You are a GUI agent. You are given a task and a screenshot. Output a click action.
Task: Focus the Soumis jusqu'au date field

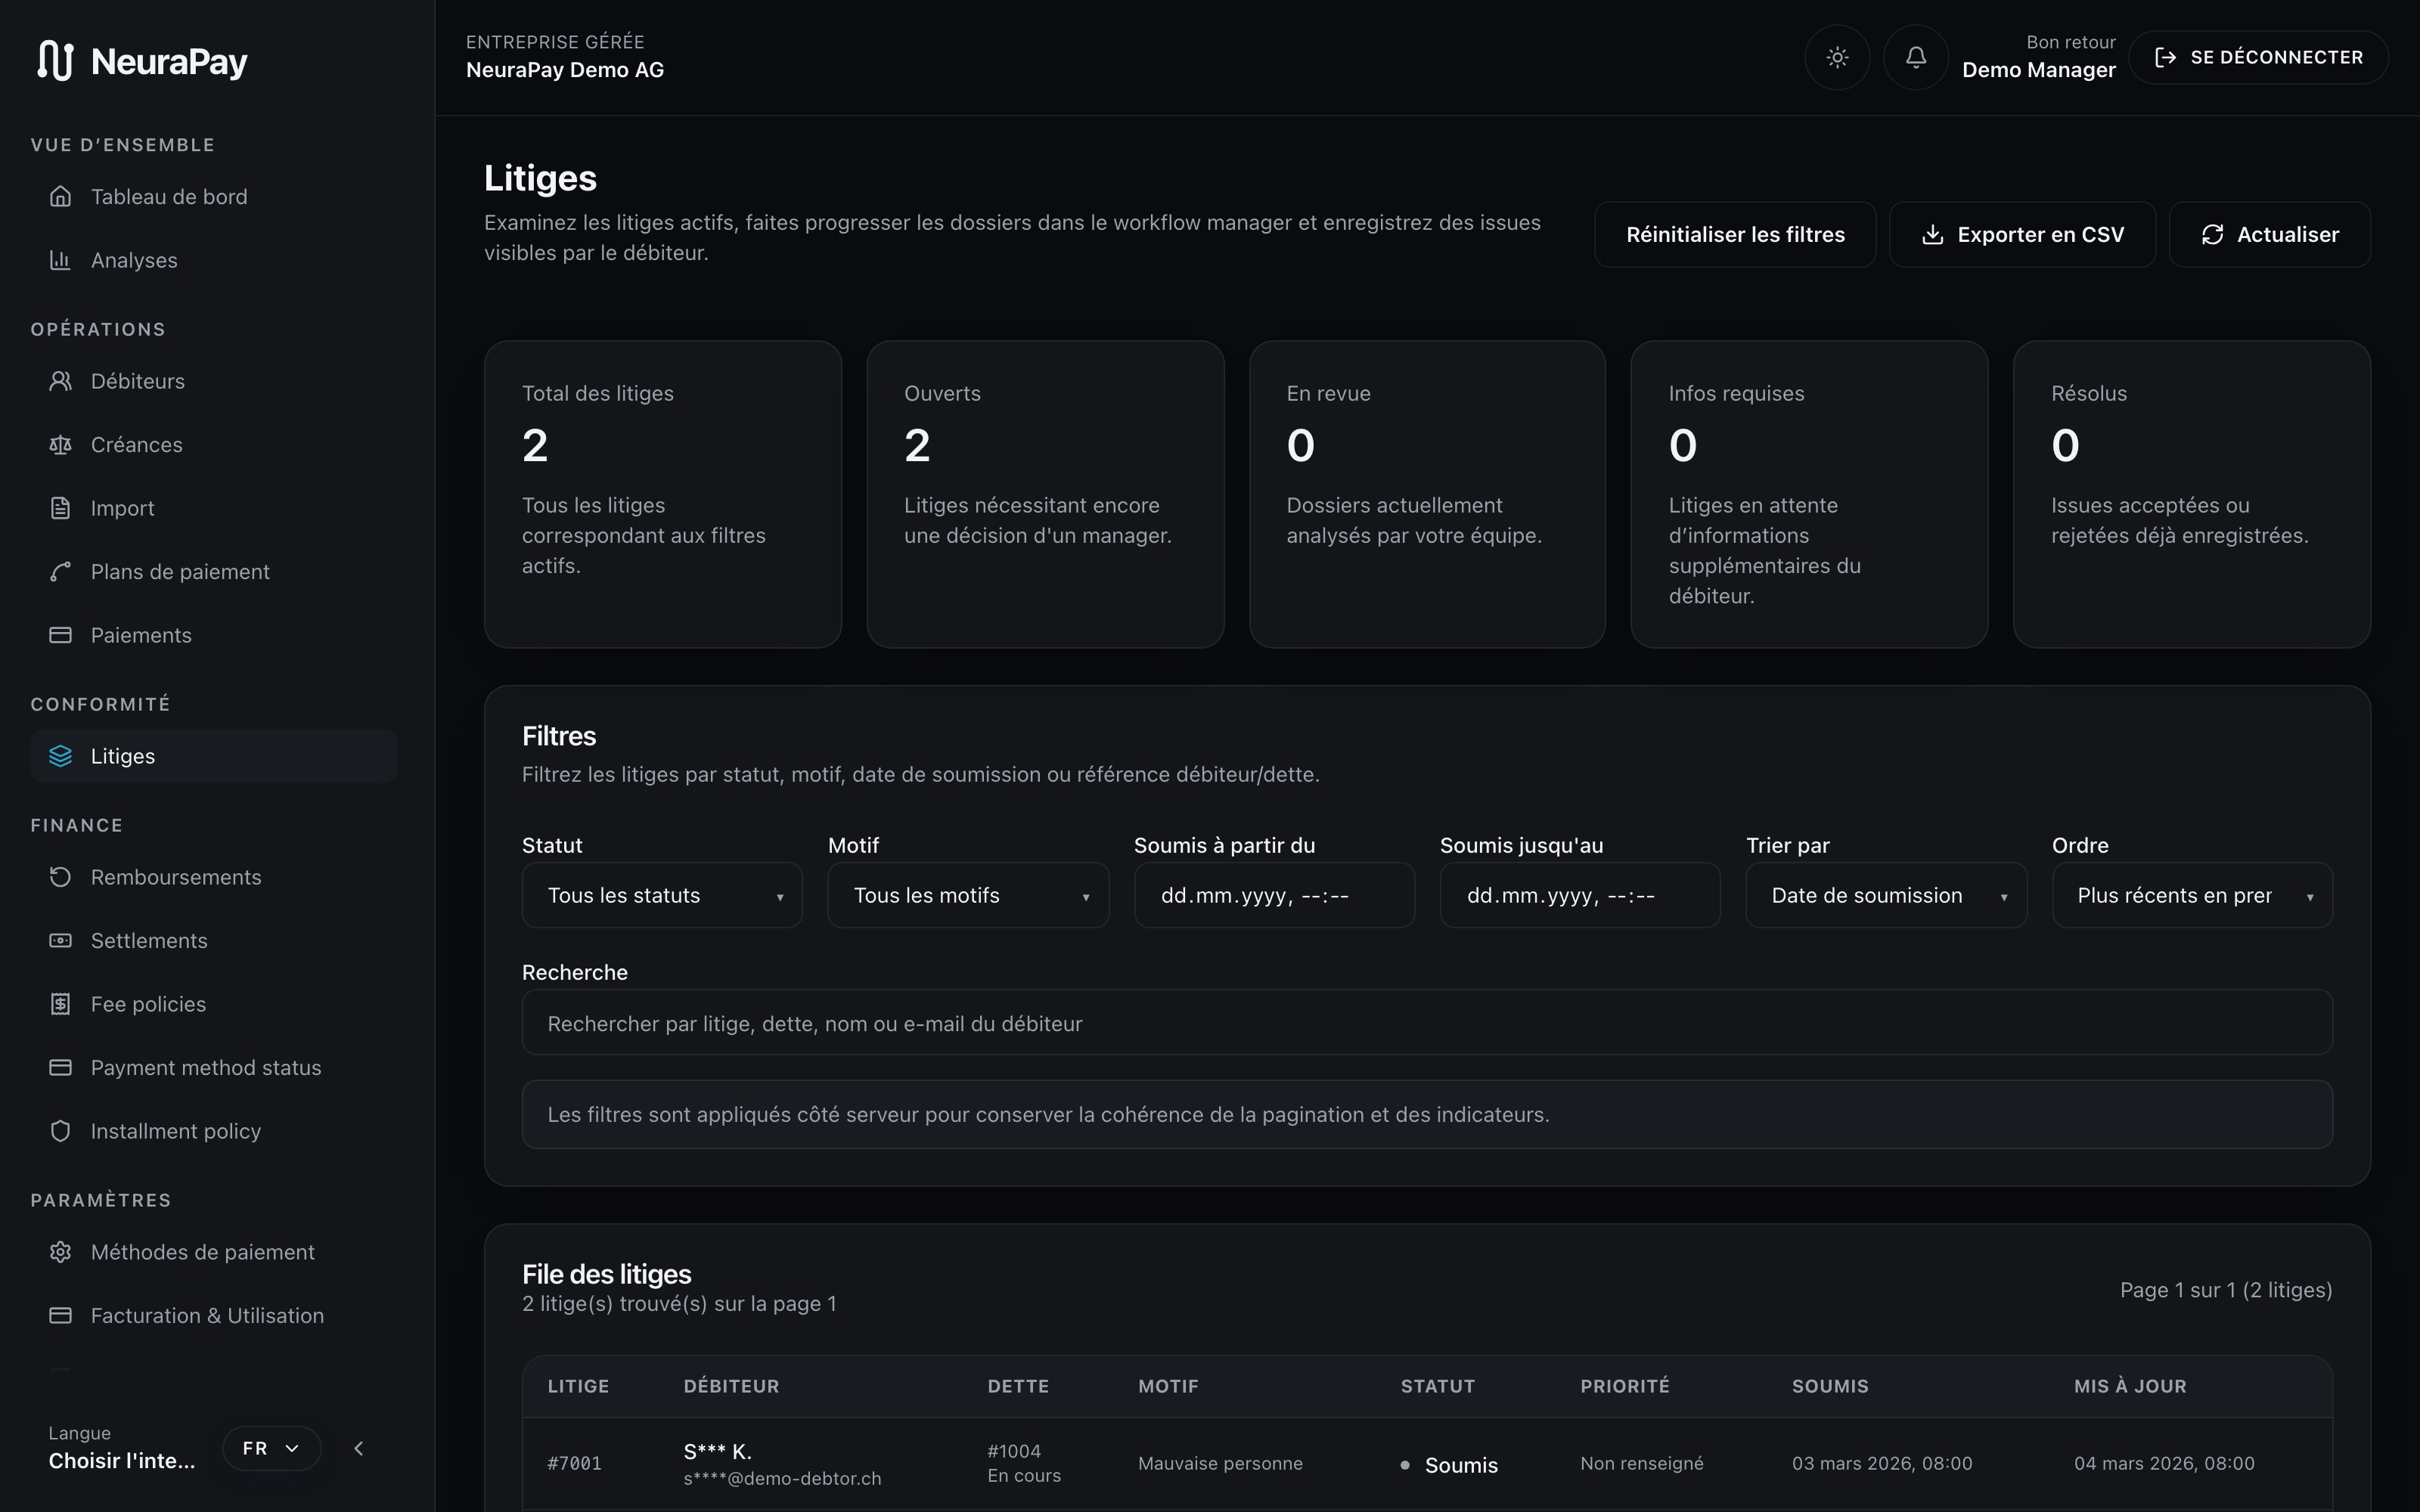pyautogui.click(x=1580, y=895)
